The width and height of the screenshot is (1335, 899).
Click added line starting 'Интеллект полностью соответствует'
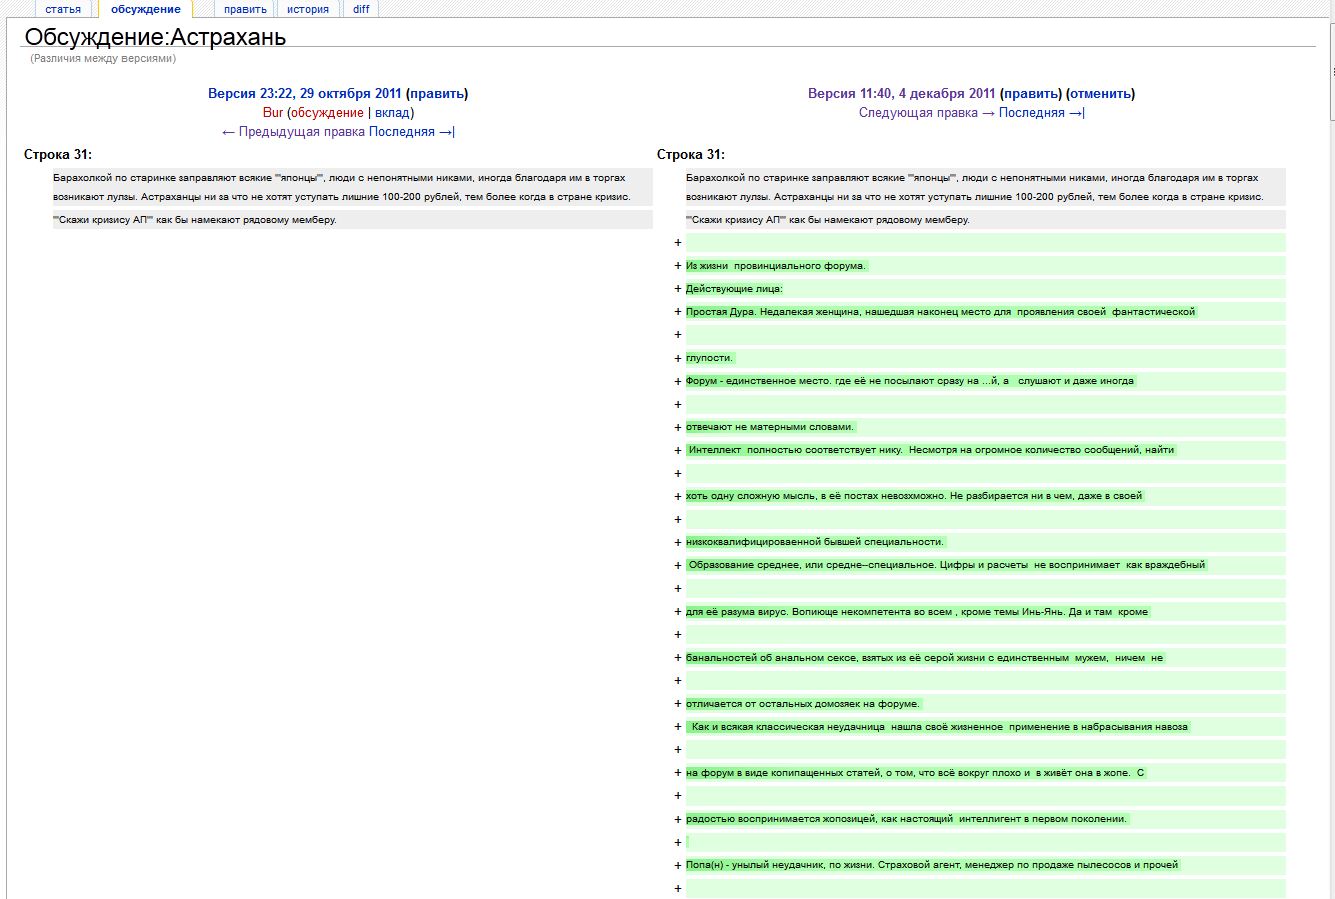985,450
